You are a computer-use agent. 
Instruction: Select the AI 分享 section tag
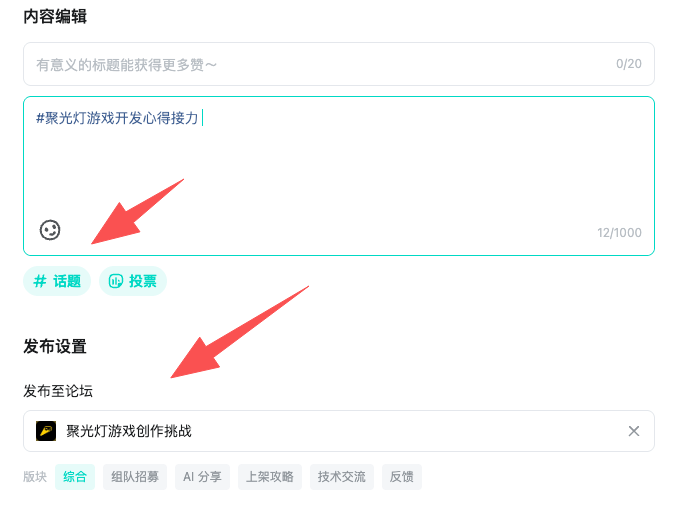point(204,477)
